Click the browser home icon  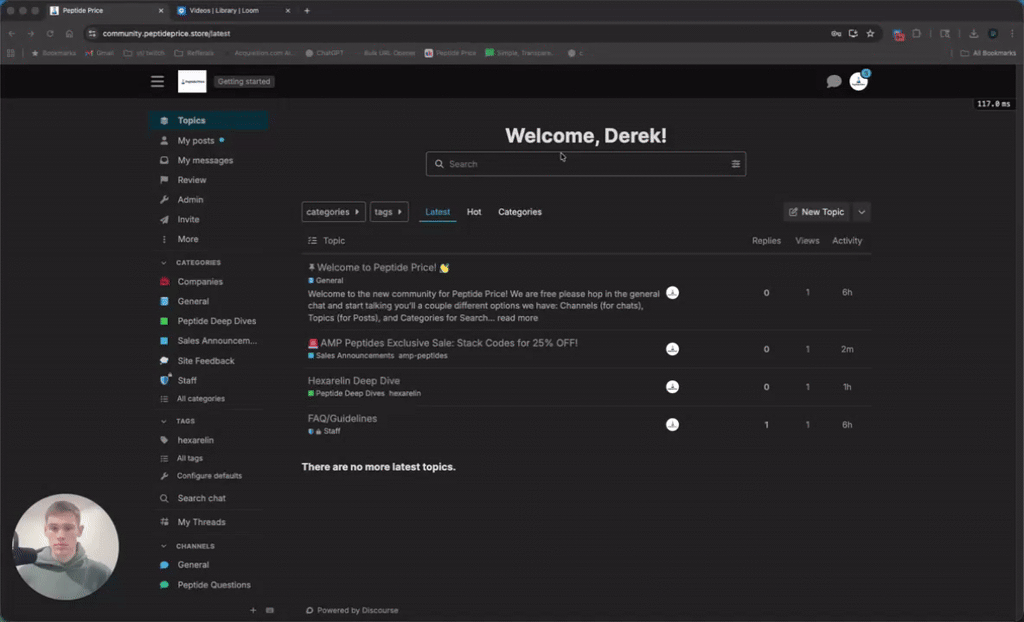pyautogui.click(x=69, y=33)
